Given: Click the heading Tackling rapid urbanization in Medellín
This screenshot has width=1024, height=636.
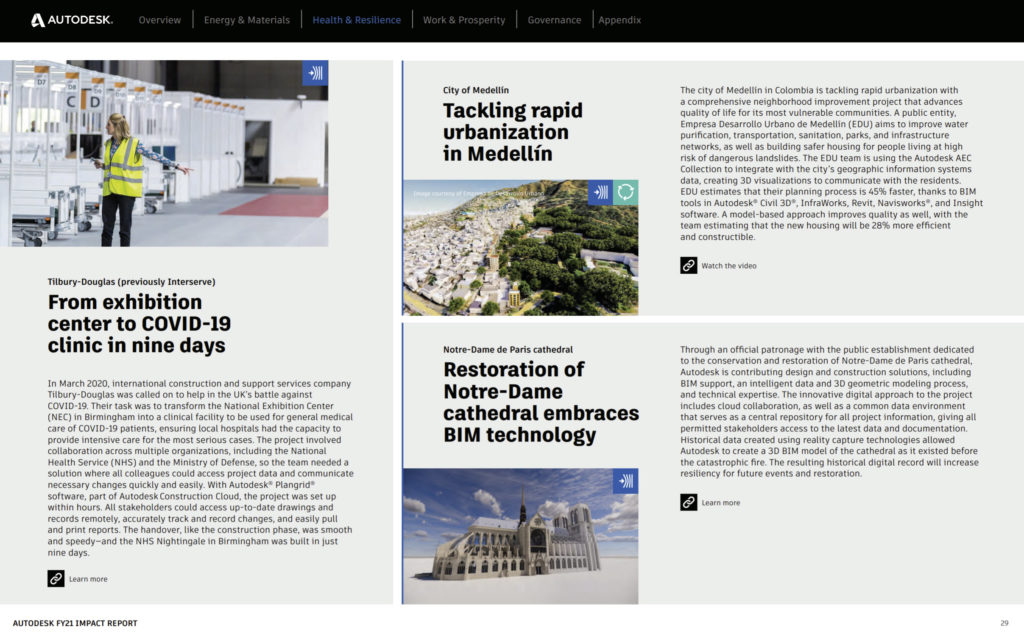Looking at the screenshot, I should (x=513, y=132).
